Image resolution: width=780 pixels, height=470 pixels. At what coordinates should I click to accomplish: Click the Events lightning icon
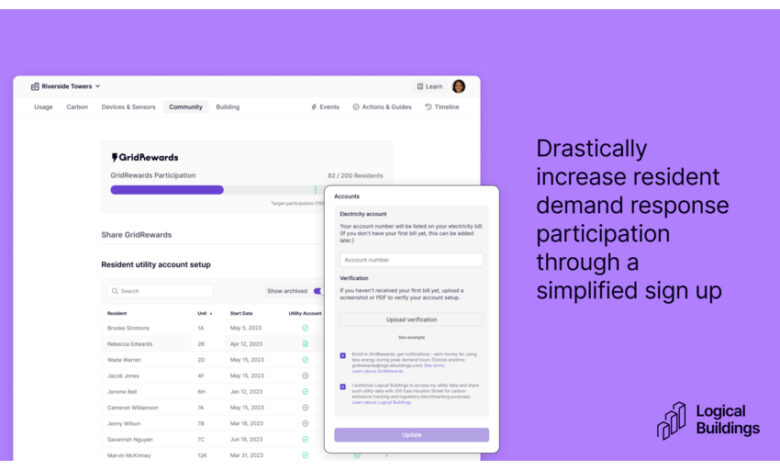[314, 107]
